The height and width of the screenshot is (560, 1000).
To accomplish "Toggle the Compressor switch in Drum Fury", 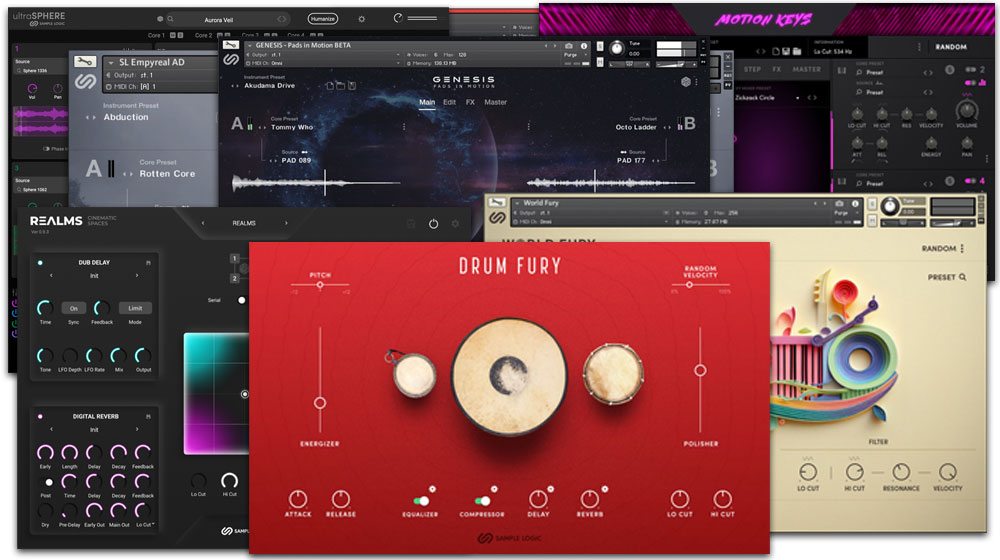I will [x=482, y=501].
